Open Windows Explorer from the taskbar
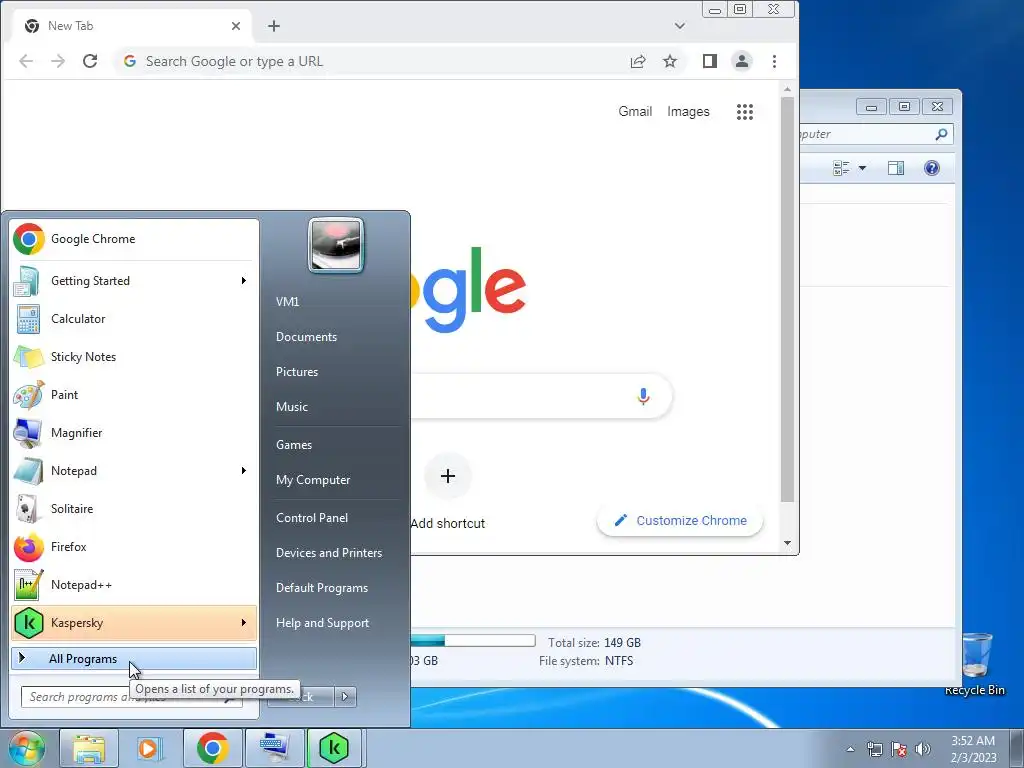The height and width of the screenshot is (768, 1024). click(x=89, y=748)
